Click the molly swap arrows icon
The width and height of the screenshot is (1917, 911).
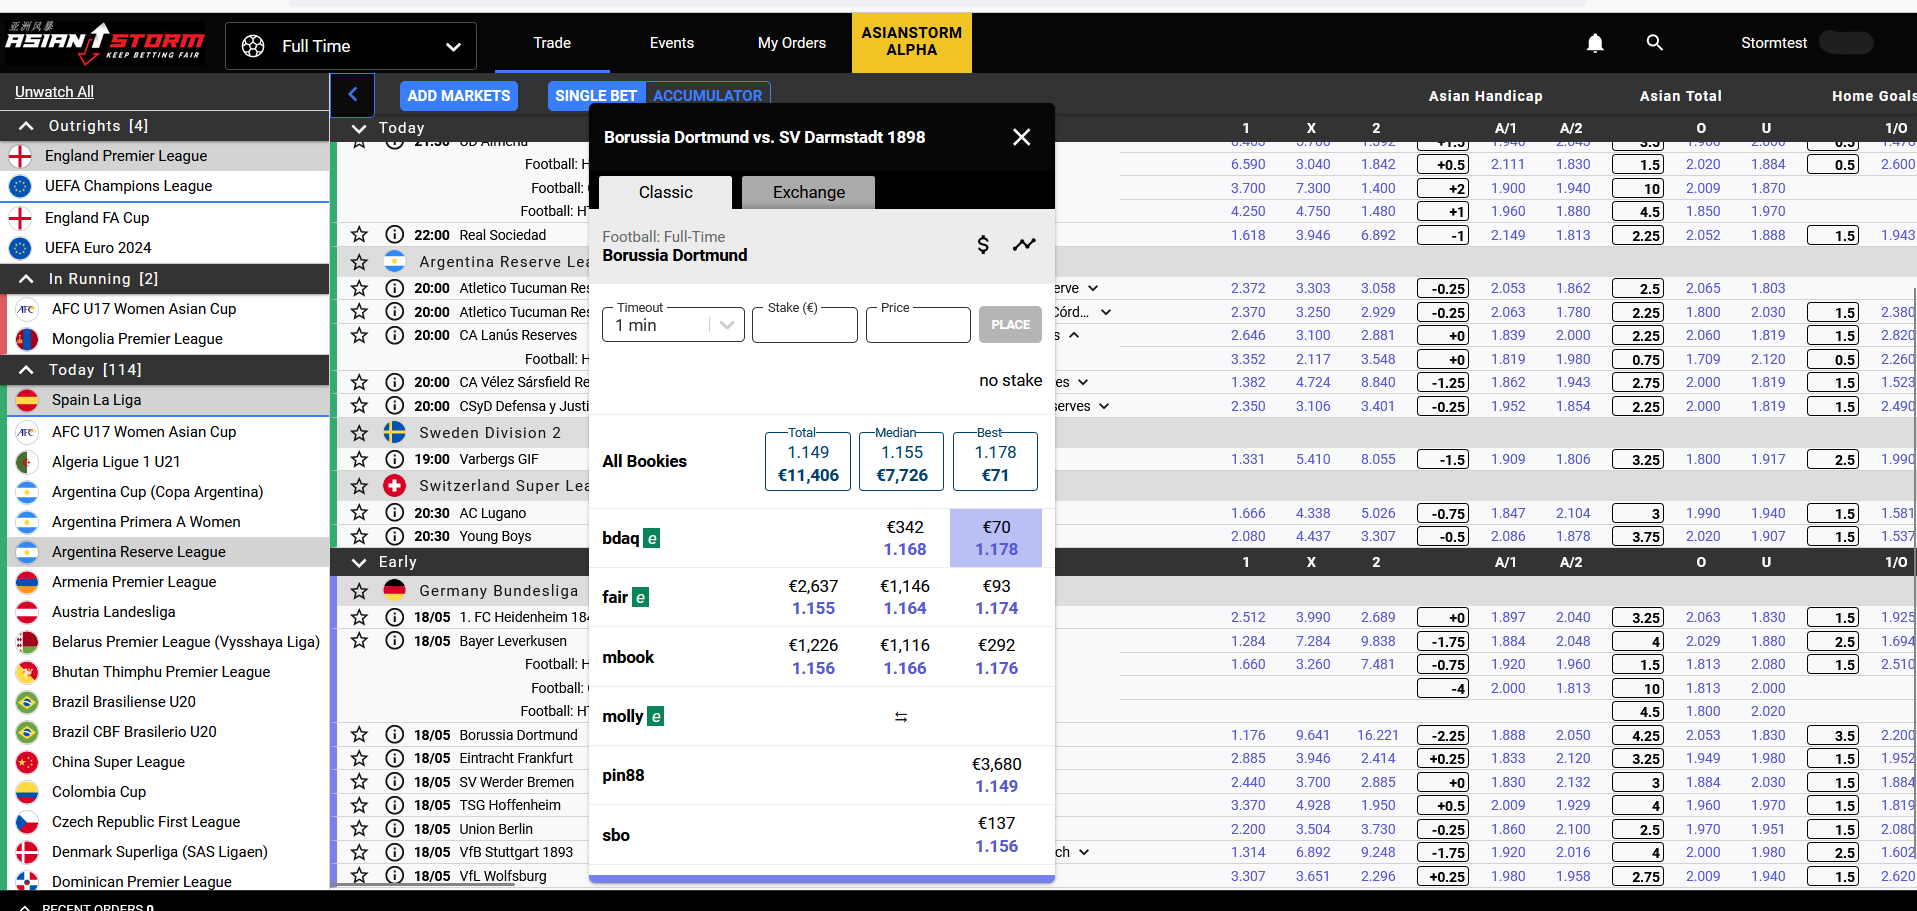pyautogui.click(x=901, y=717)
